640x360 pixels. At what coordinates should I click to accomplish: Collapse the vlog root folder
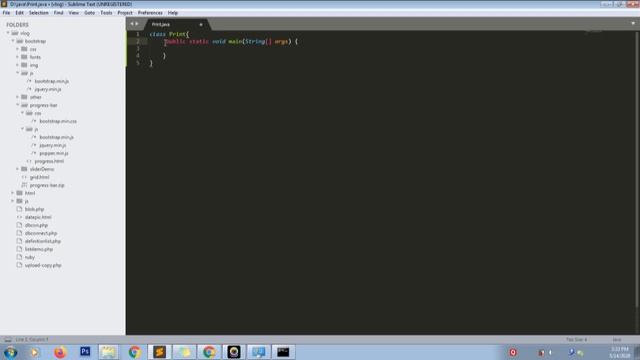point(8,33)
